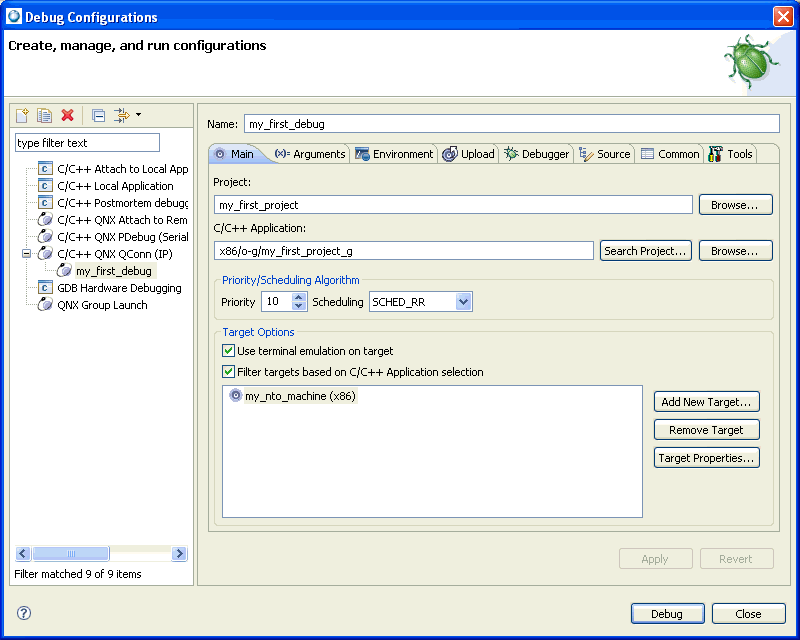Open Target Properties
The image size is (800, 640).
tap(706, 457)
